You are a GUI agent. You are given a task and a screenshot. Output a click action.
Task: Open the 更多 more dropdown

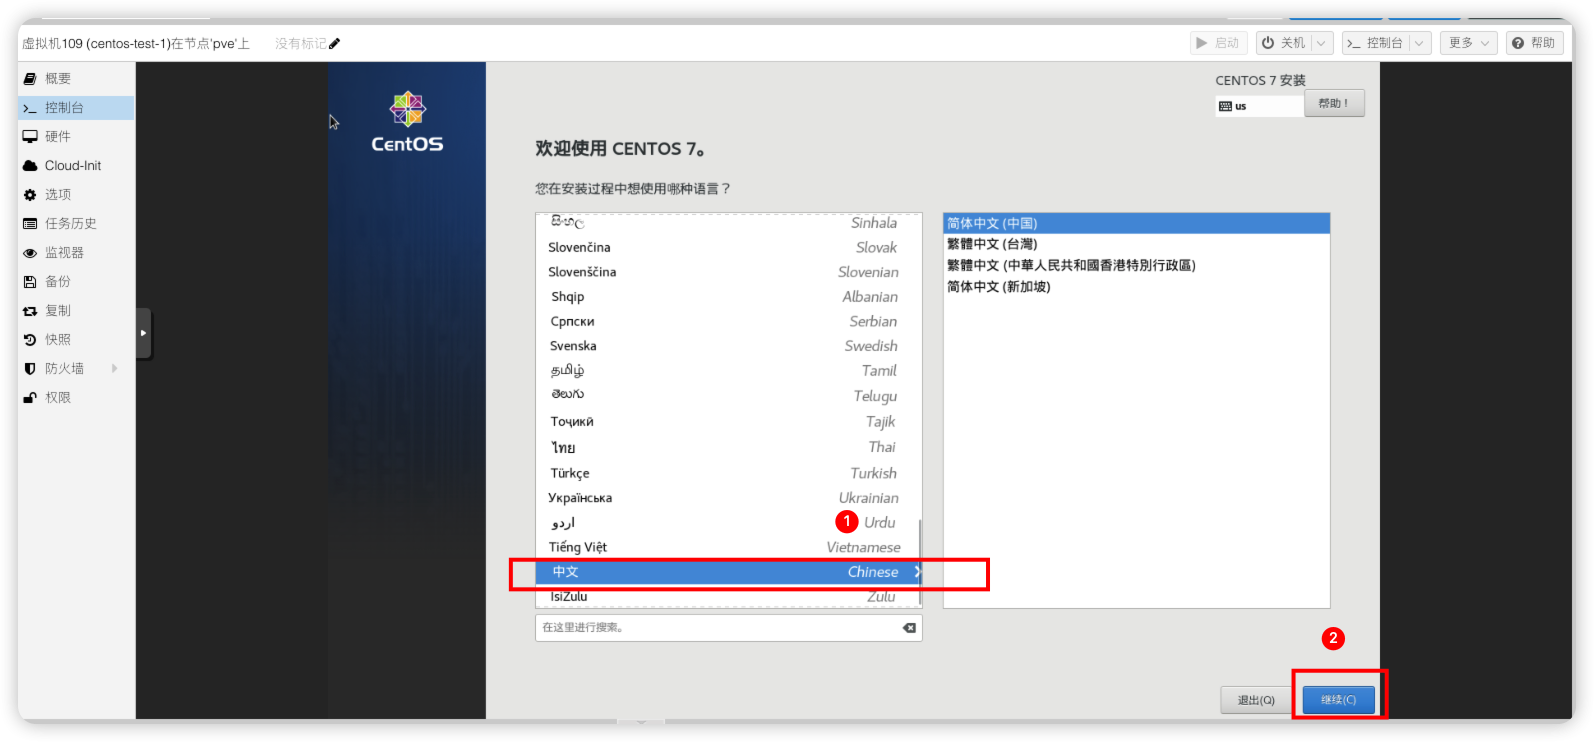[x=1469, y=43]
